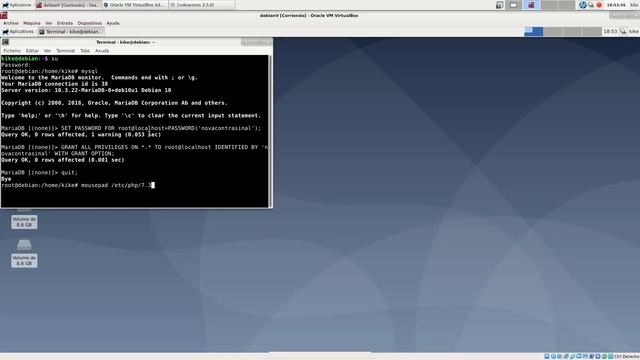Viewport: 640px width, 360px height.
Task: Click the 'GRANT ALL PRIVILEGES' line in terminal
Action: click(135, 147)
